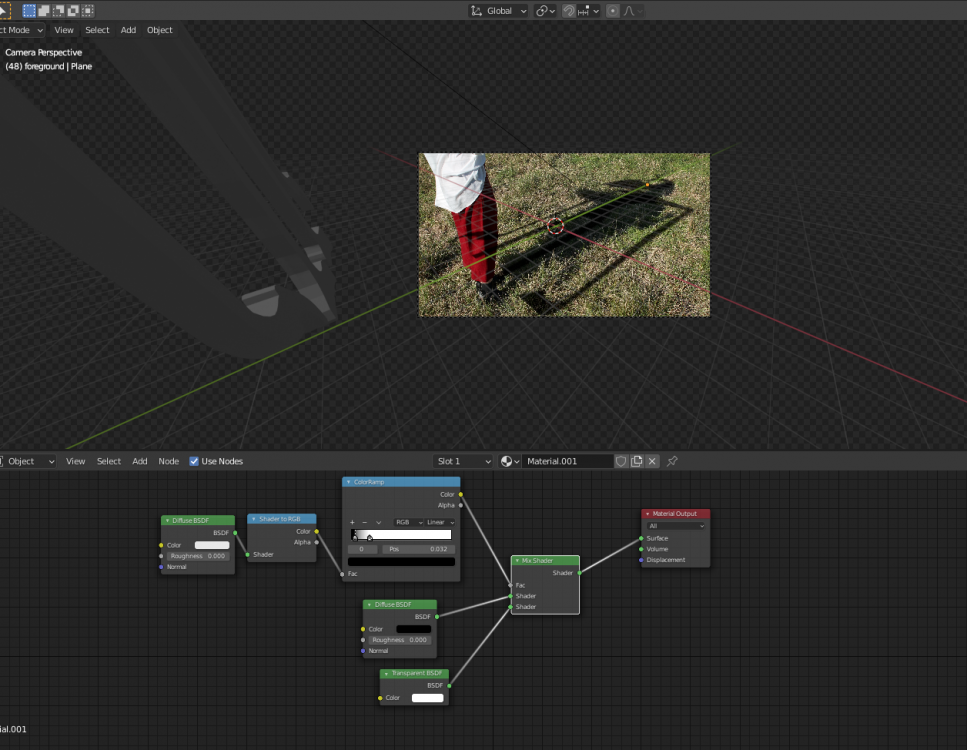Click the Material Output node title
Screen dimensions: 967x750
[676, 514]
